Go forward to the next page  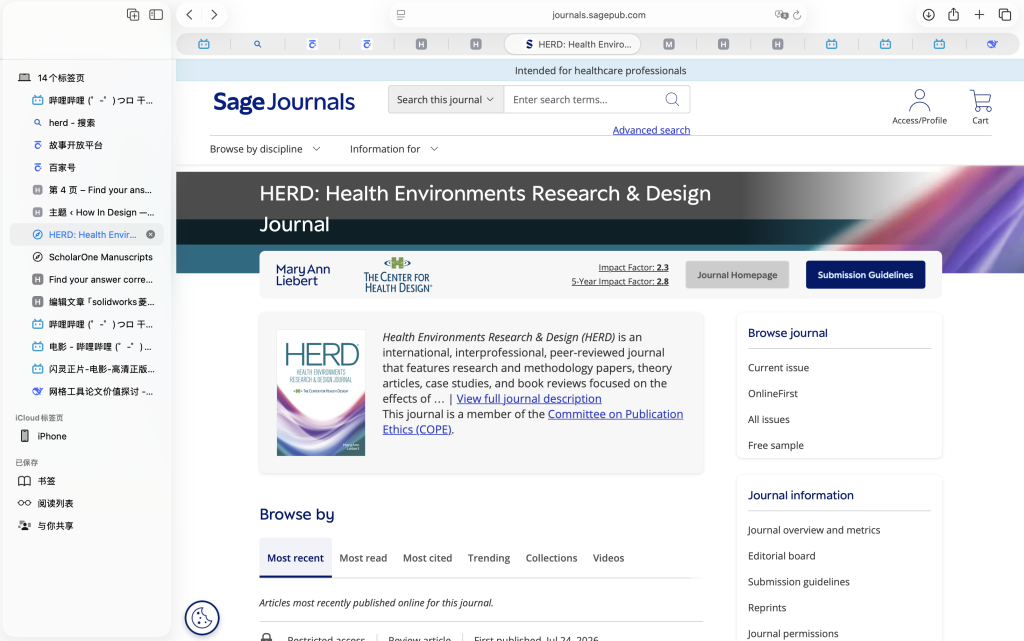pos(214,14)
